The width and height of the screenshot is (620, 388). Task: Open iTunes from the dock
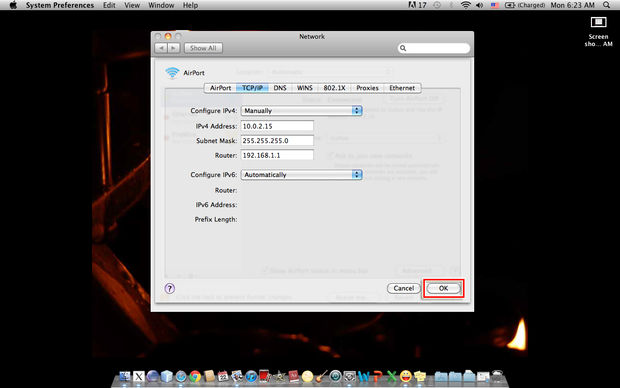click(x=251, y=376)
